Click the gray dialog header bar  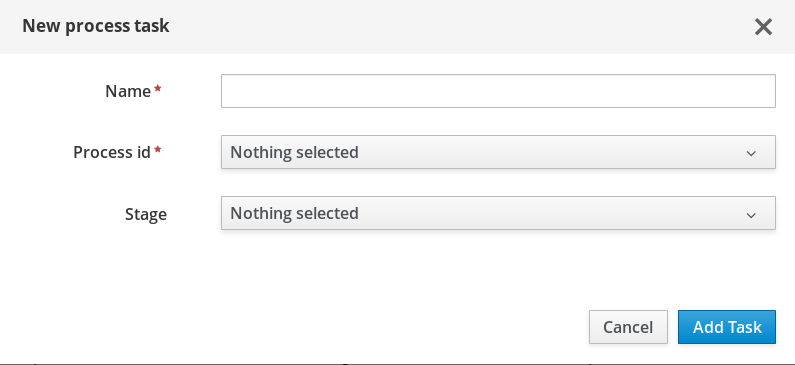tap(398, 27)
